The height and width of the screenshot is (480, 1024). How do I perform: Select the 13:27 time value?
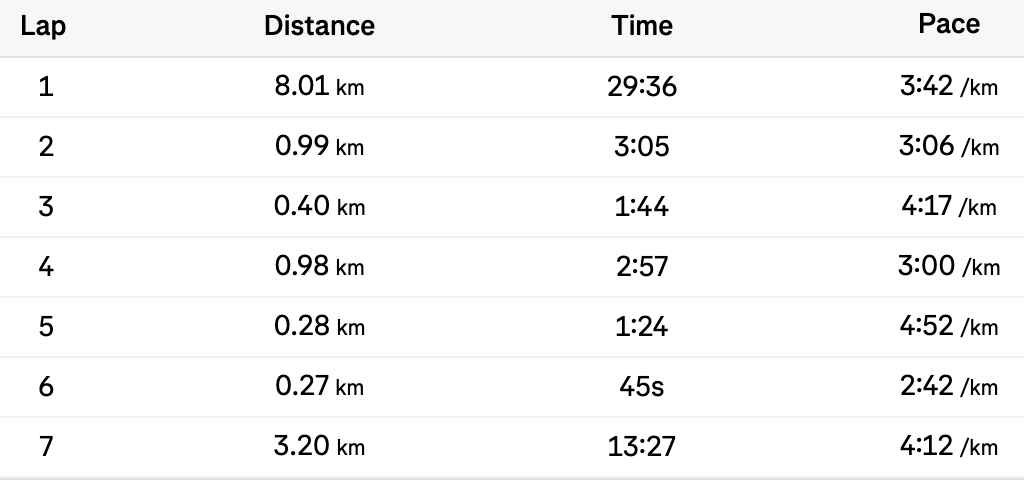coord(642,447)
